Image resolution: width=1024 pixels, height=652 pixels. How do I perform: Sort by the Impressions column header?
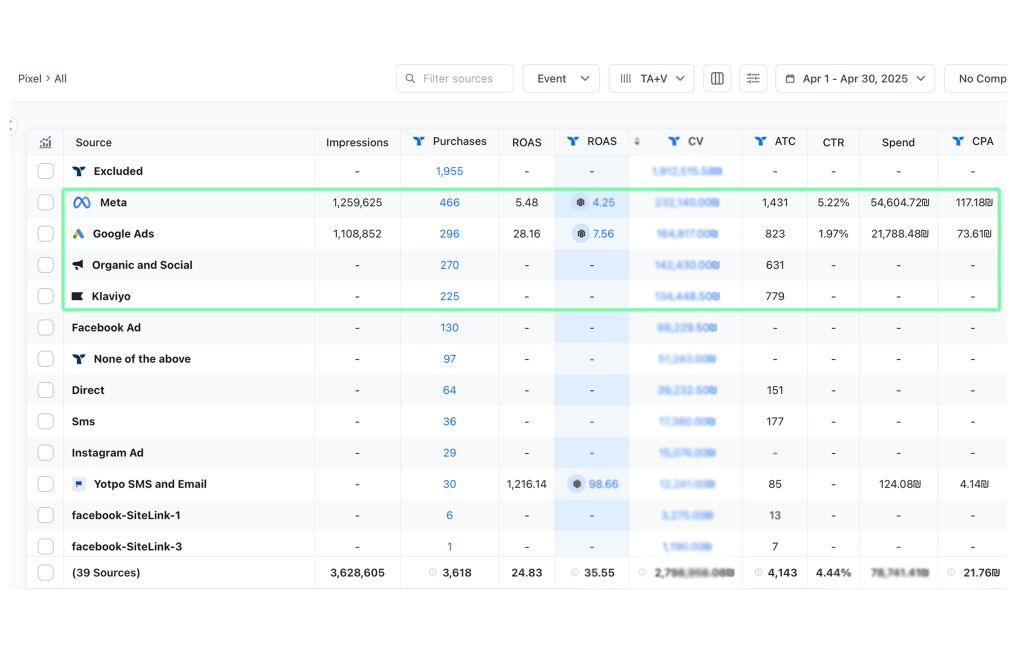pyautogui.click(x=357, y=142)
